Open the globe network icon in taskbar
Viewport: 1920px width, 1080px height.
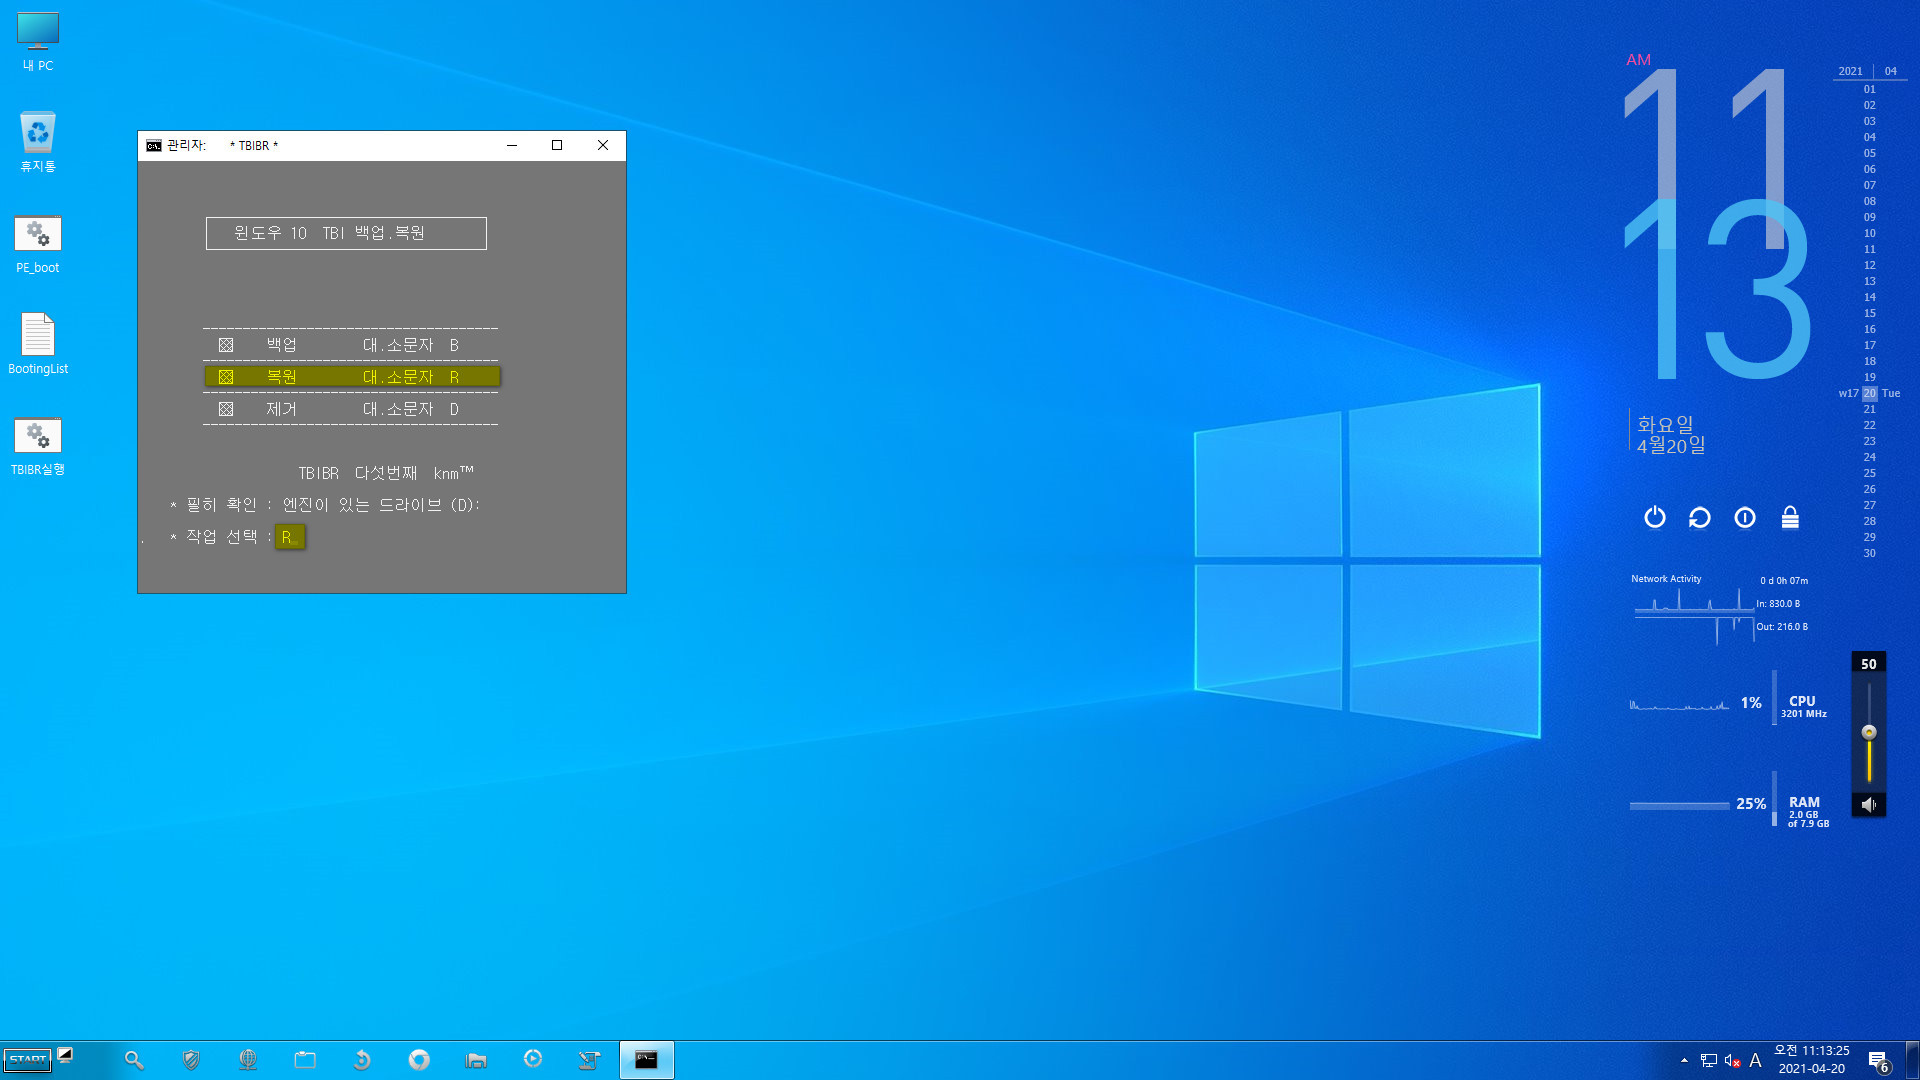point(248,1060)
